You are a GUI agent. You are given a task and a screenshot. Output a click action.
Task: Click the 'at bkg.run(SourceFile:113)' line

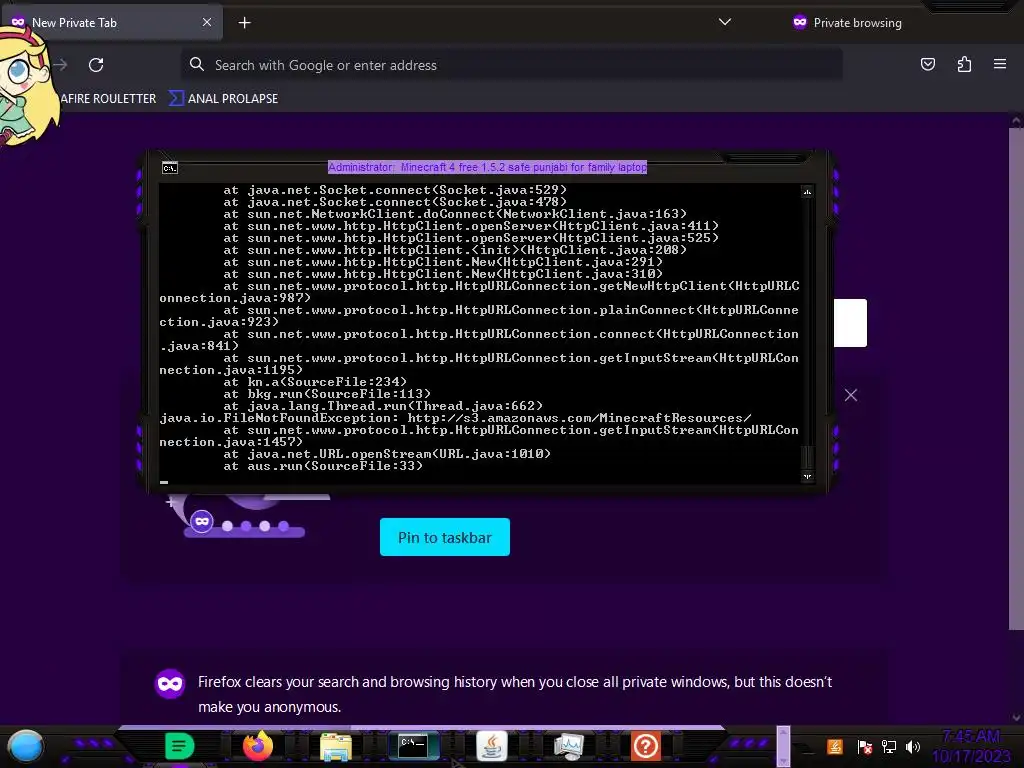tap(327, 394)
